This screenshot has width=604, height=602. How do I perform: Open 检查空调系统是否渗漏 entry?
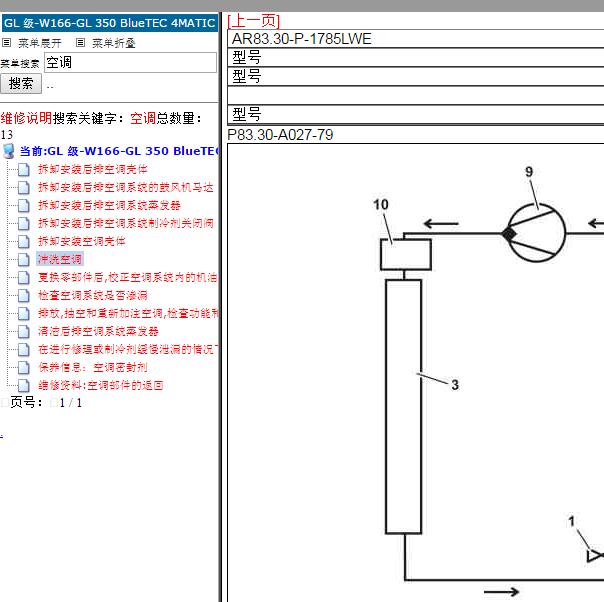point(92,295)
